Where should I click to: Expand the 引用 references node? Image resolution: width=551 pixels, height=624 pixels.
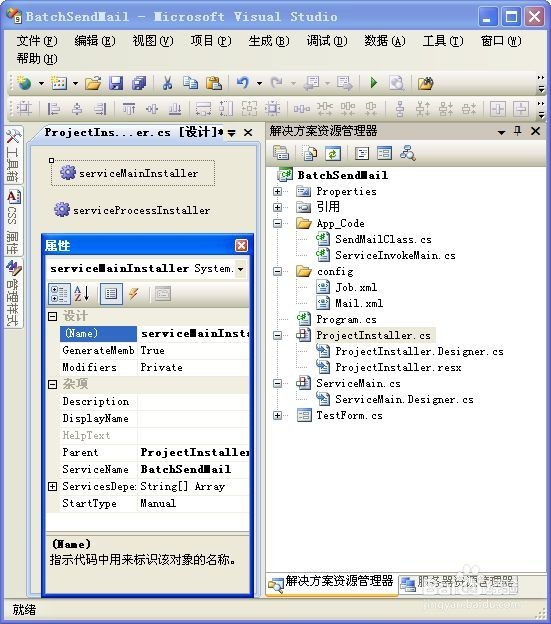pos(277,207)
